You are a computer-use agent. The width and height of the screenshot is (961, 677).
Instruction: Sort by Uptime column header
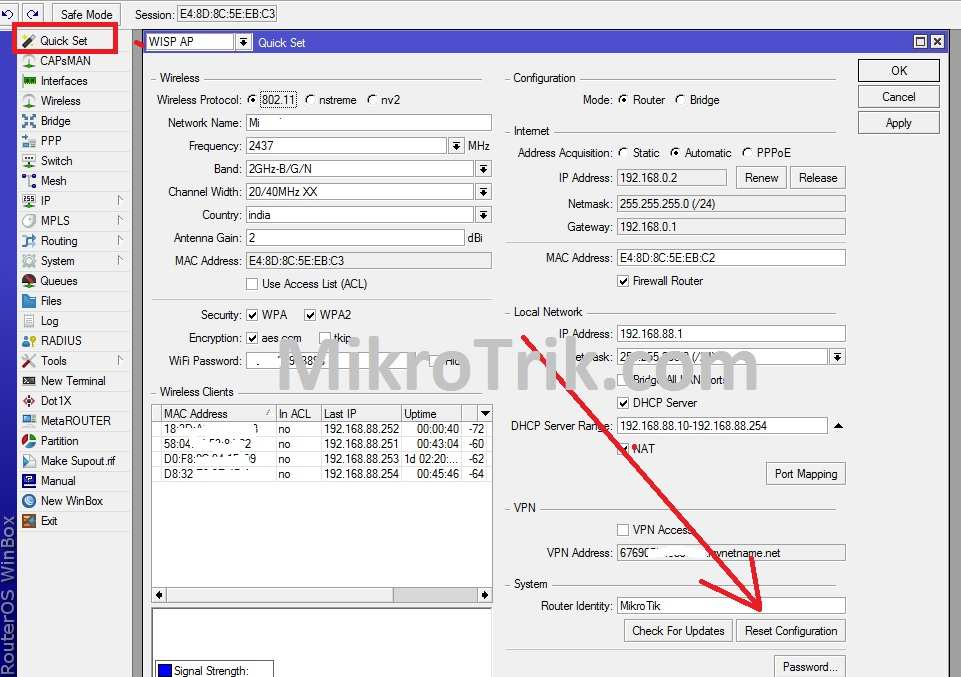tap(431, 414)
